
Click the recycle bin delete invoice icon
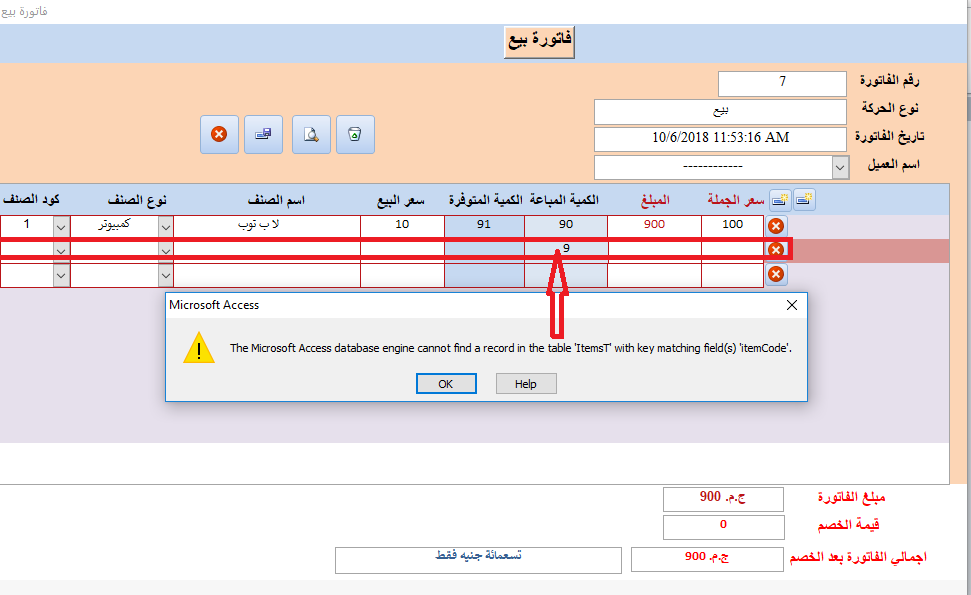(355, 134)
